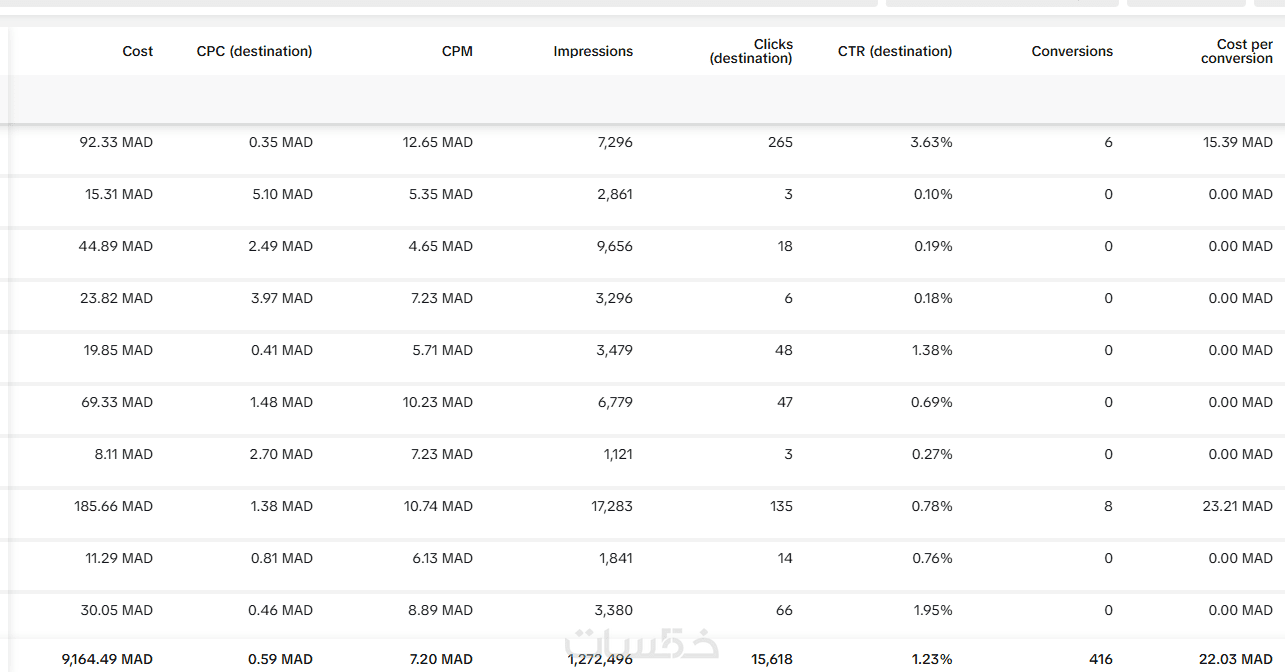1285x672 pixels.
Task: Click the 17,283 impressions cell
Action: point(612,506)
